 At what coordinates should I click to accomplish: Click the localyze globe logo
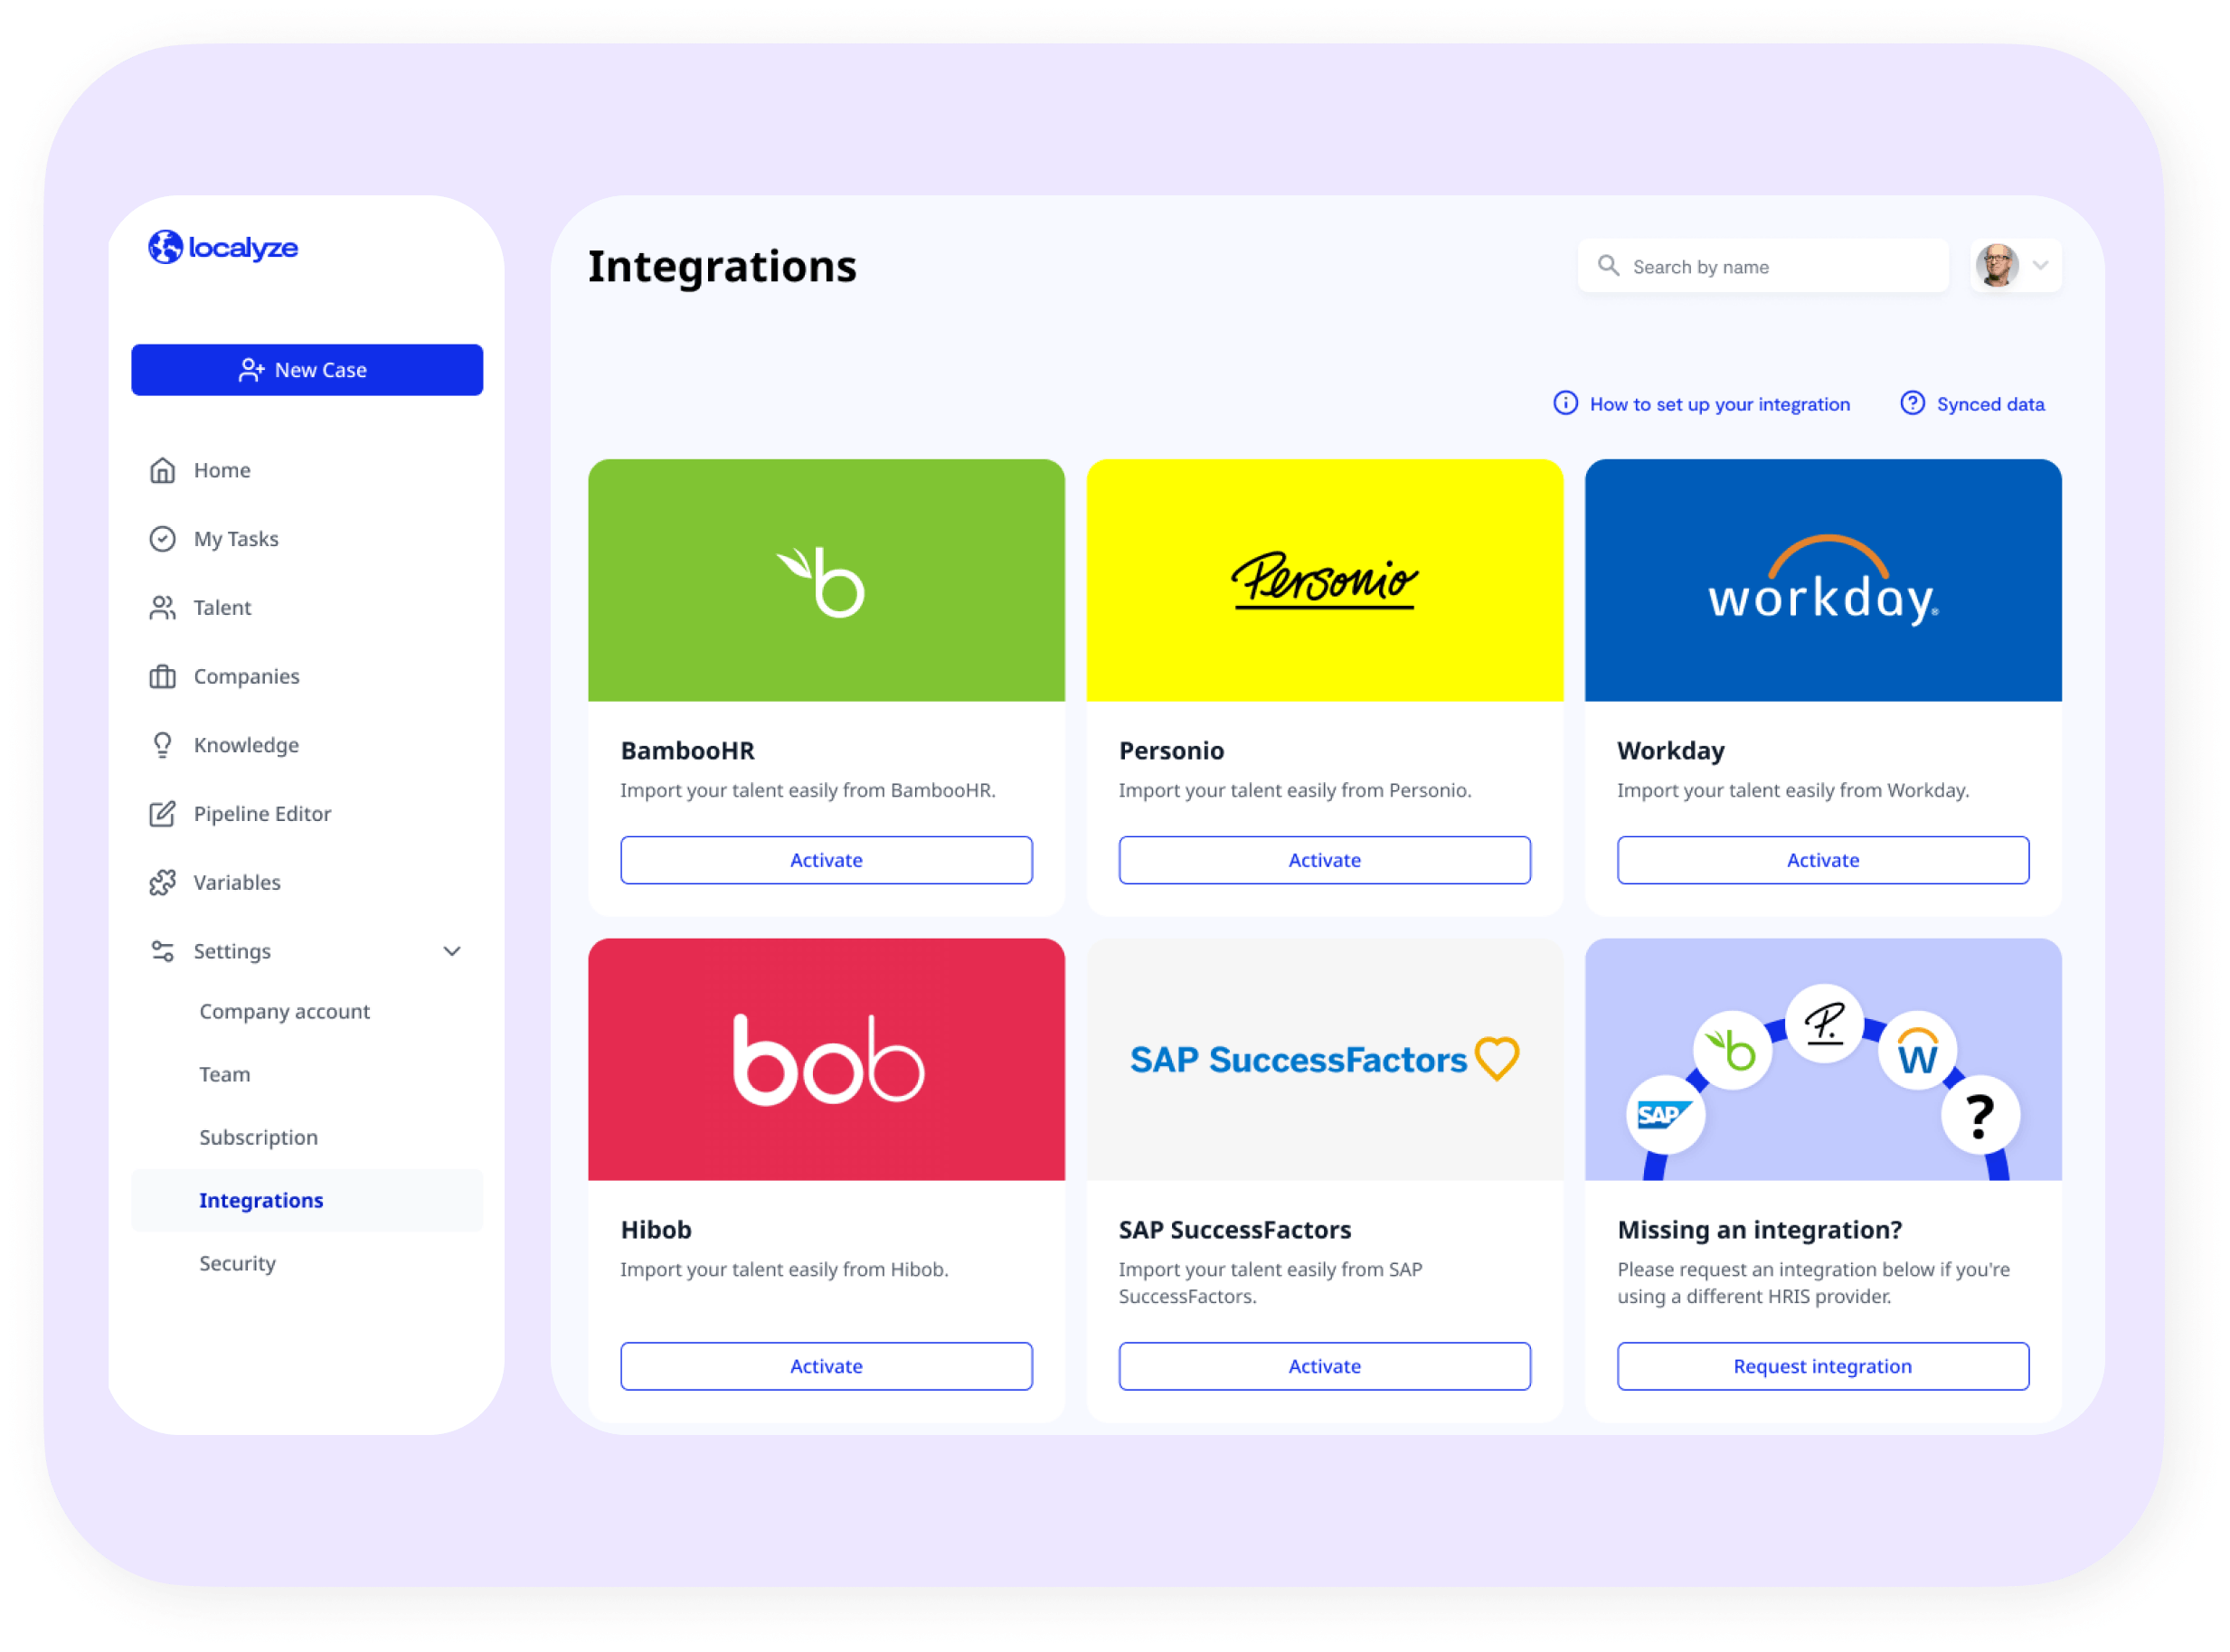click(165, 247)
